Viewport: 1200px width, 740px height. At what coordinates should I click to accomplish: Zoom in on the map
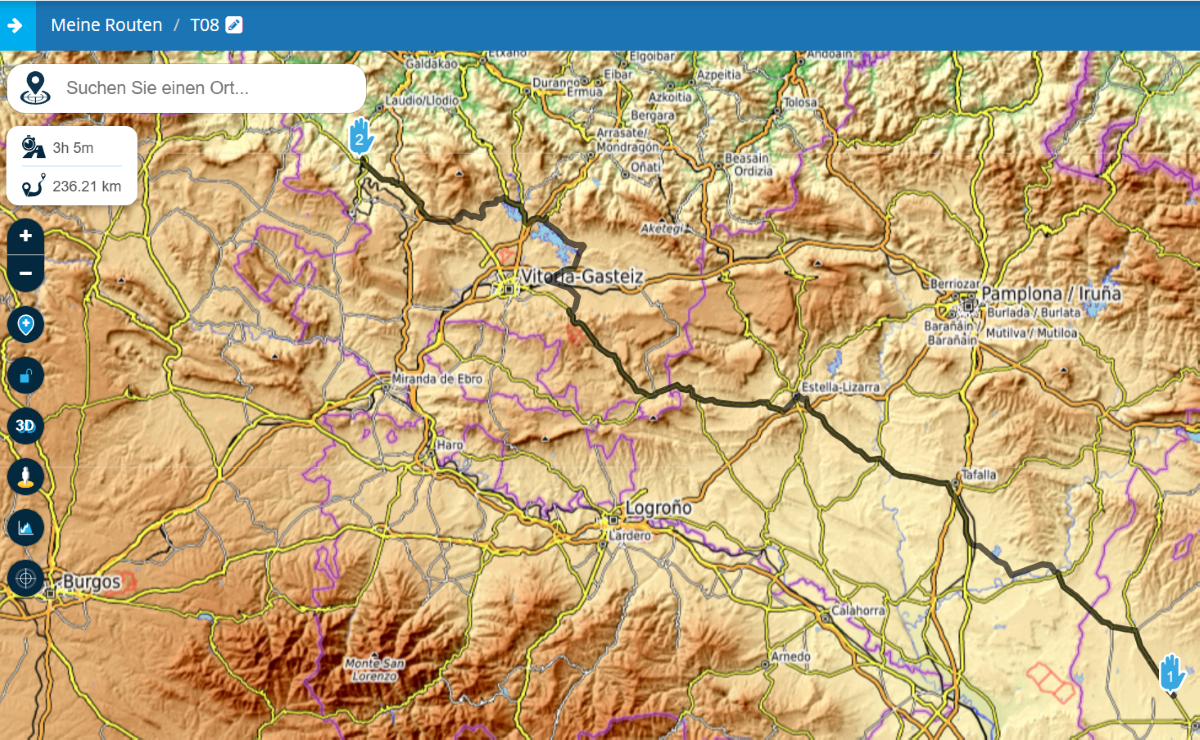26,237
